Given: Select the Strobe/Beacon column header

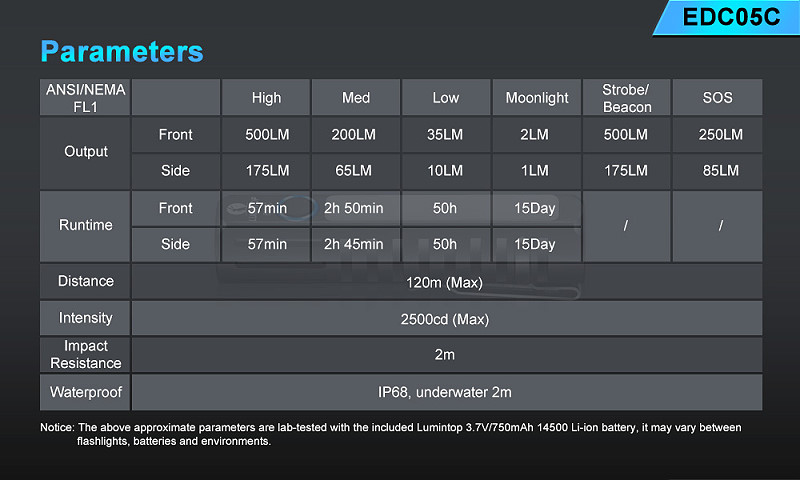Looking at the screenshot, I should pyautogui.click(x=627, y=97).
